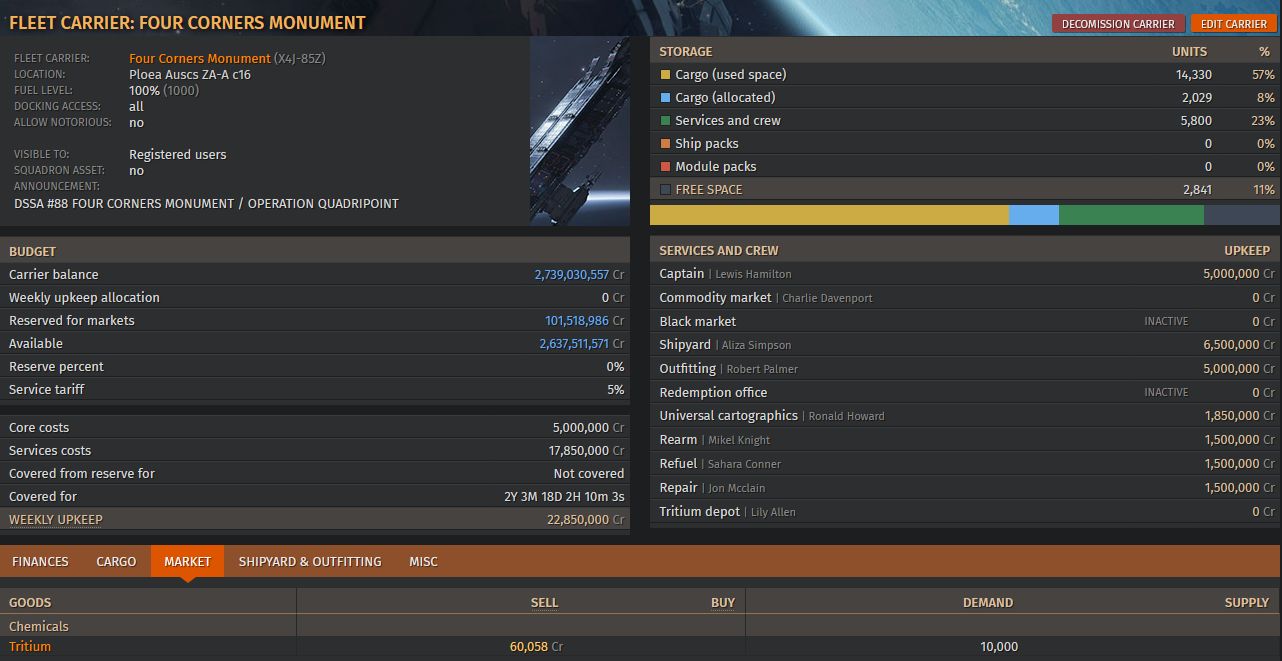This screenshot has height=661, width=1282.
Task: Click the reserved for markets value '101,518,986'
Action: (x=577, y=321)
